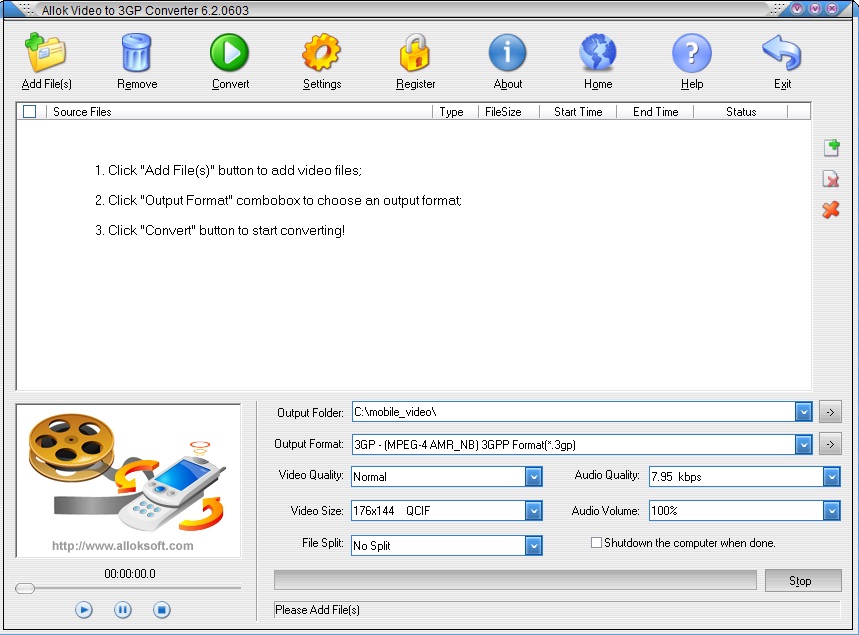Click the alloksoft.com preview thumbnail
This screenshot has height=635, width=859.
128,481
